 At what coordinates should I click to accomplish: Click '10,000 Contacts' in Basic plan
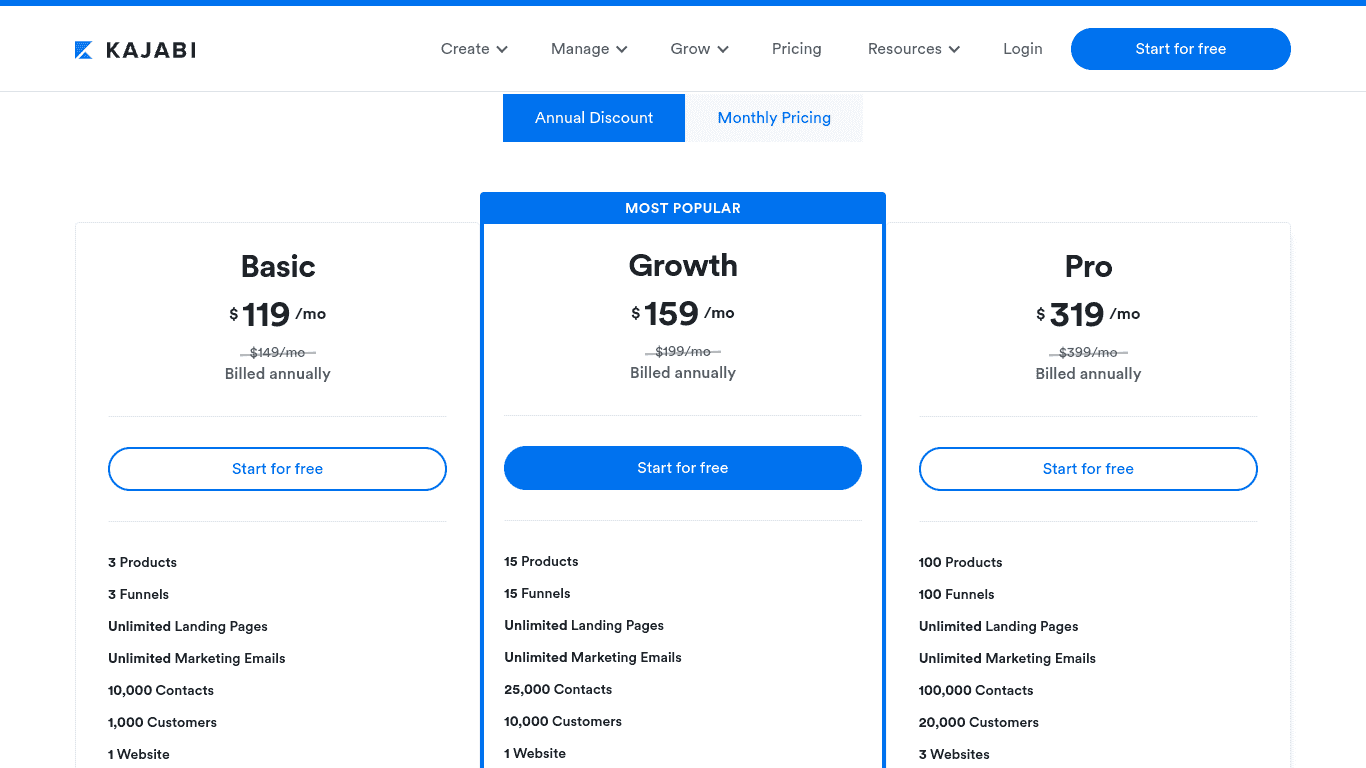coord(161,690)
